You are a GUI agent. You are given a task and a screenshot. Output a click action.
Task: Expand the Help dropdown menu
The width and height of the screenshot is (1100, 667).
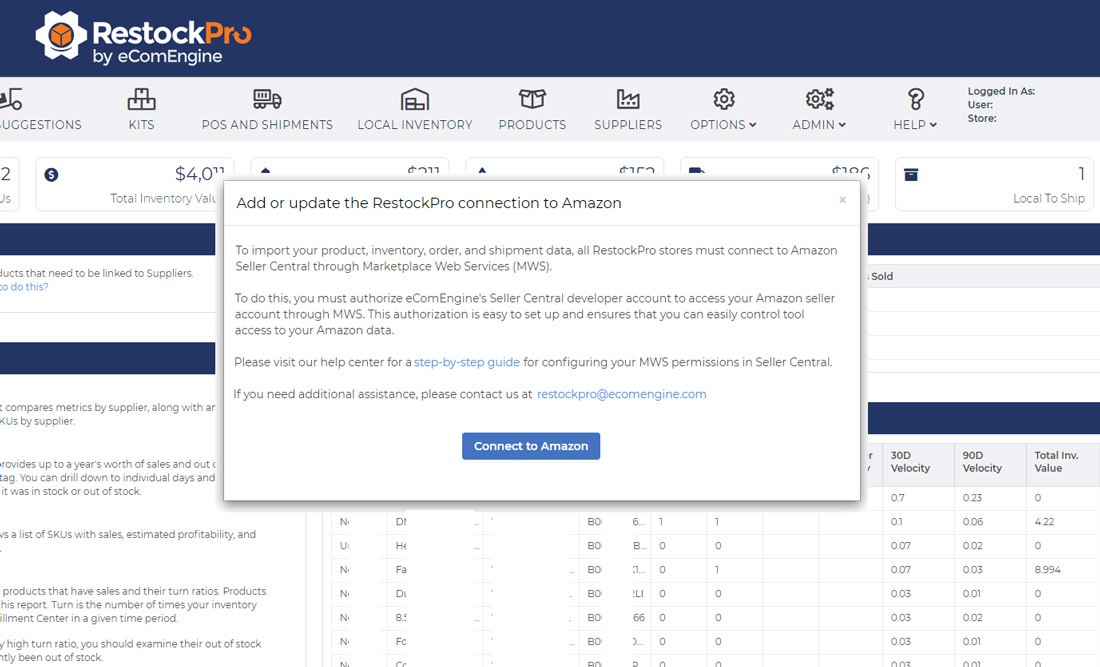click(915, 125)
